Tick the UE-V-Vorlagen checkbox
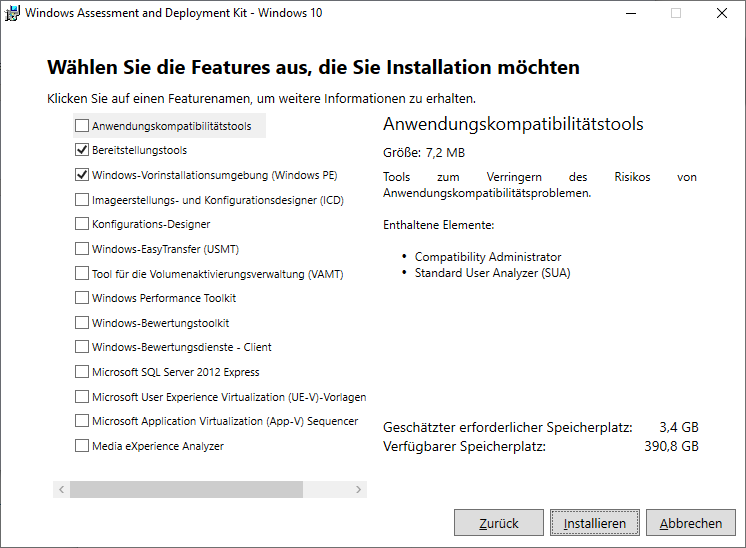 coord(82,396)
